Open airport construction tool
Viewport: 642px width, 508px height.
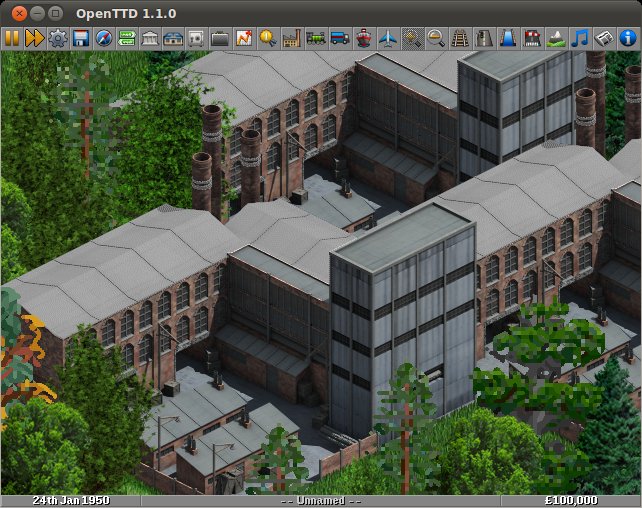tap(531, 38)
